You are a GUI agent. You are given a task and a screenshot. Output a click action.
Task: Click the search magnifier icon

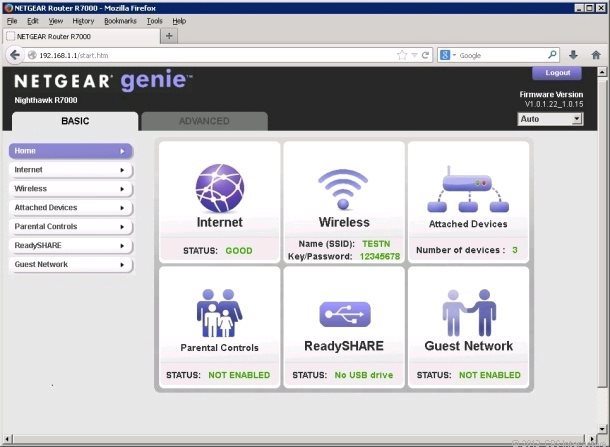tap(552, 55)
